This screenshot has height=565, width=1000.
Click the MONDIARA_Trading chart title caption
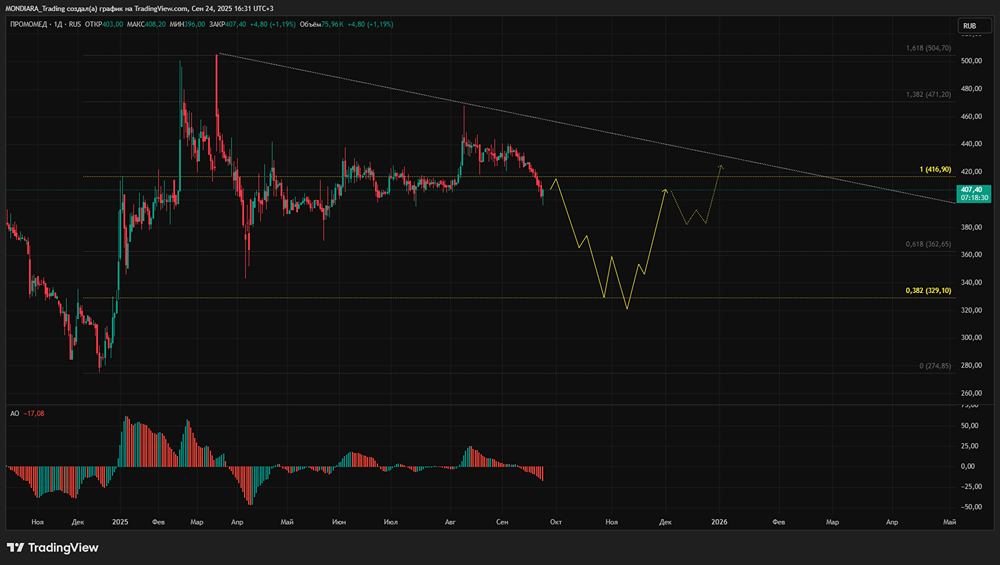(139, 8)
